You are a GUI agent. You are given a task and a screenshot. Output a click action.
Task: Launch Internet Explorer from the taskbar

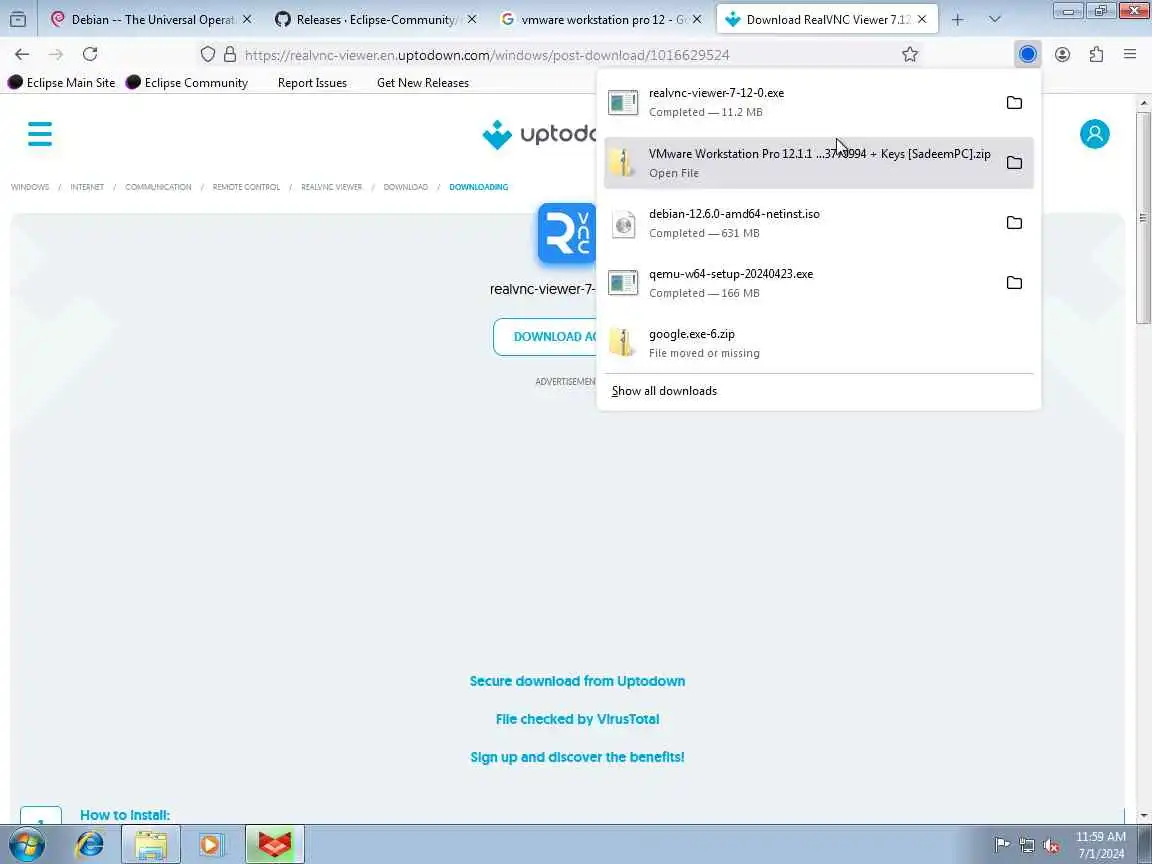coord(90,845)
